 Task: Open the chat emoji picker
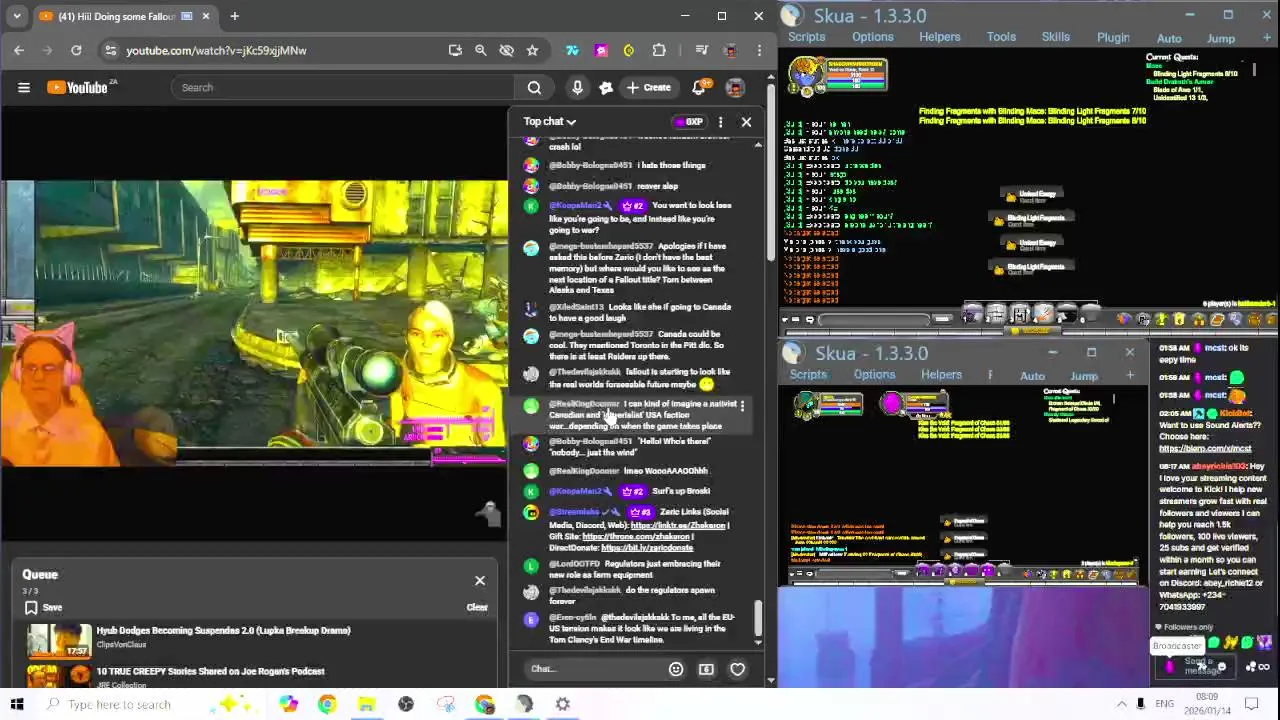click(x=676, y=669)
